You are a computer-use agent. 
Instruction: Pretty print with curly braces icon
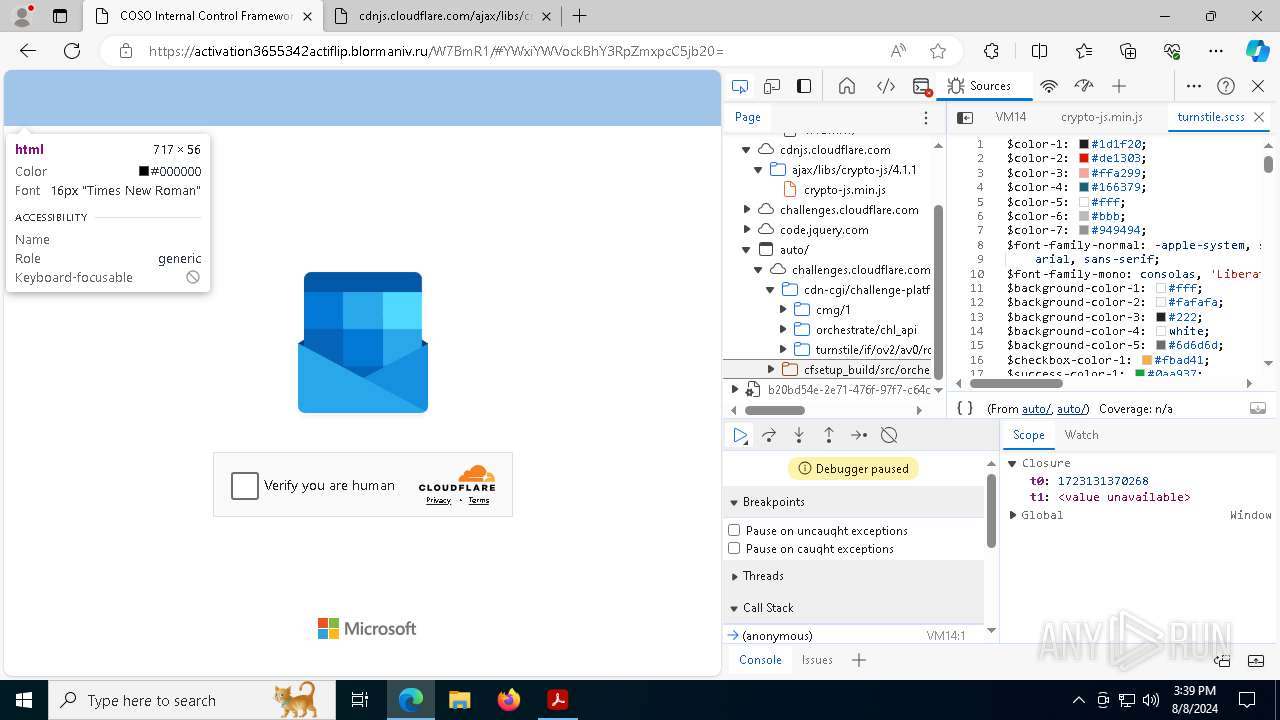coord(965,408)
